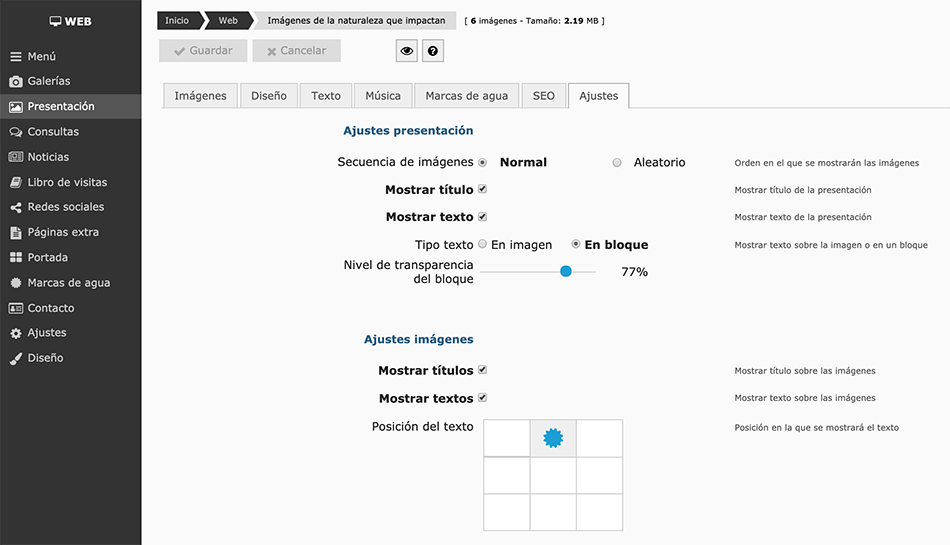Click the eye preview icon button
The image size is (950, 545).
[407, 51]
